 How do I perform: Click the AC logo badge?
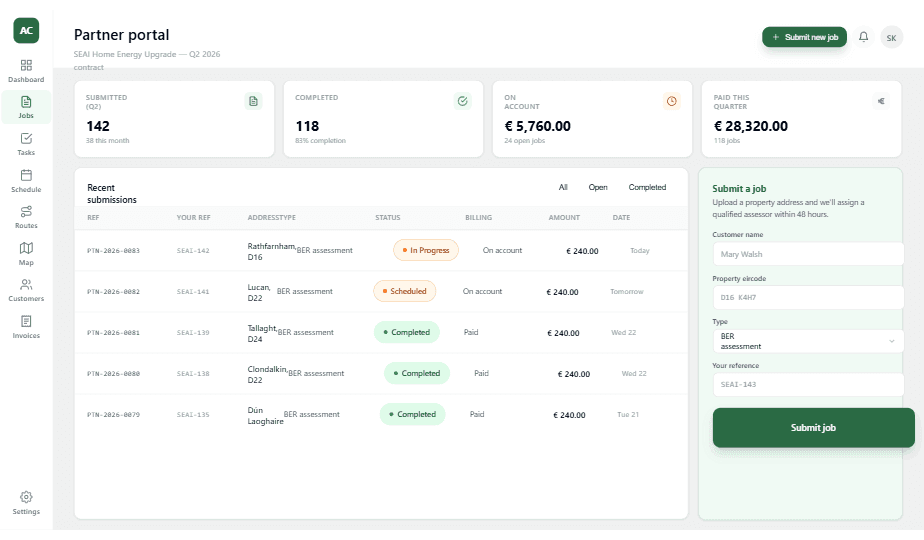pos(26,31)
